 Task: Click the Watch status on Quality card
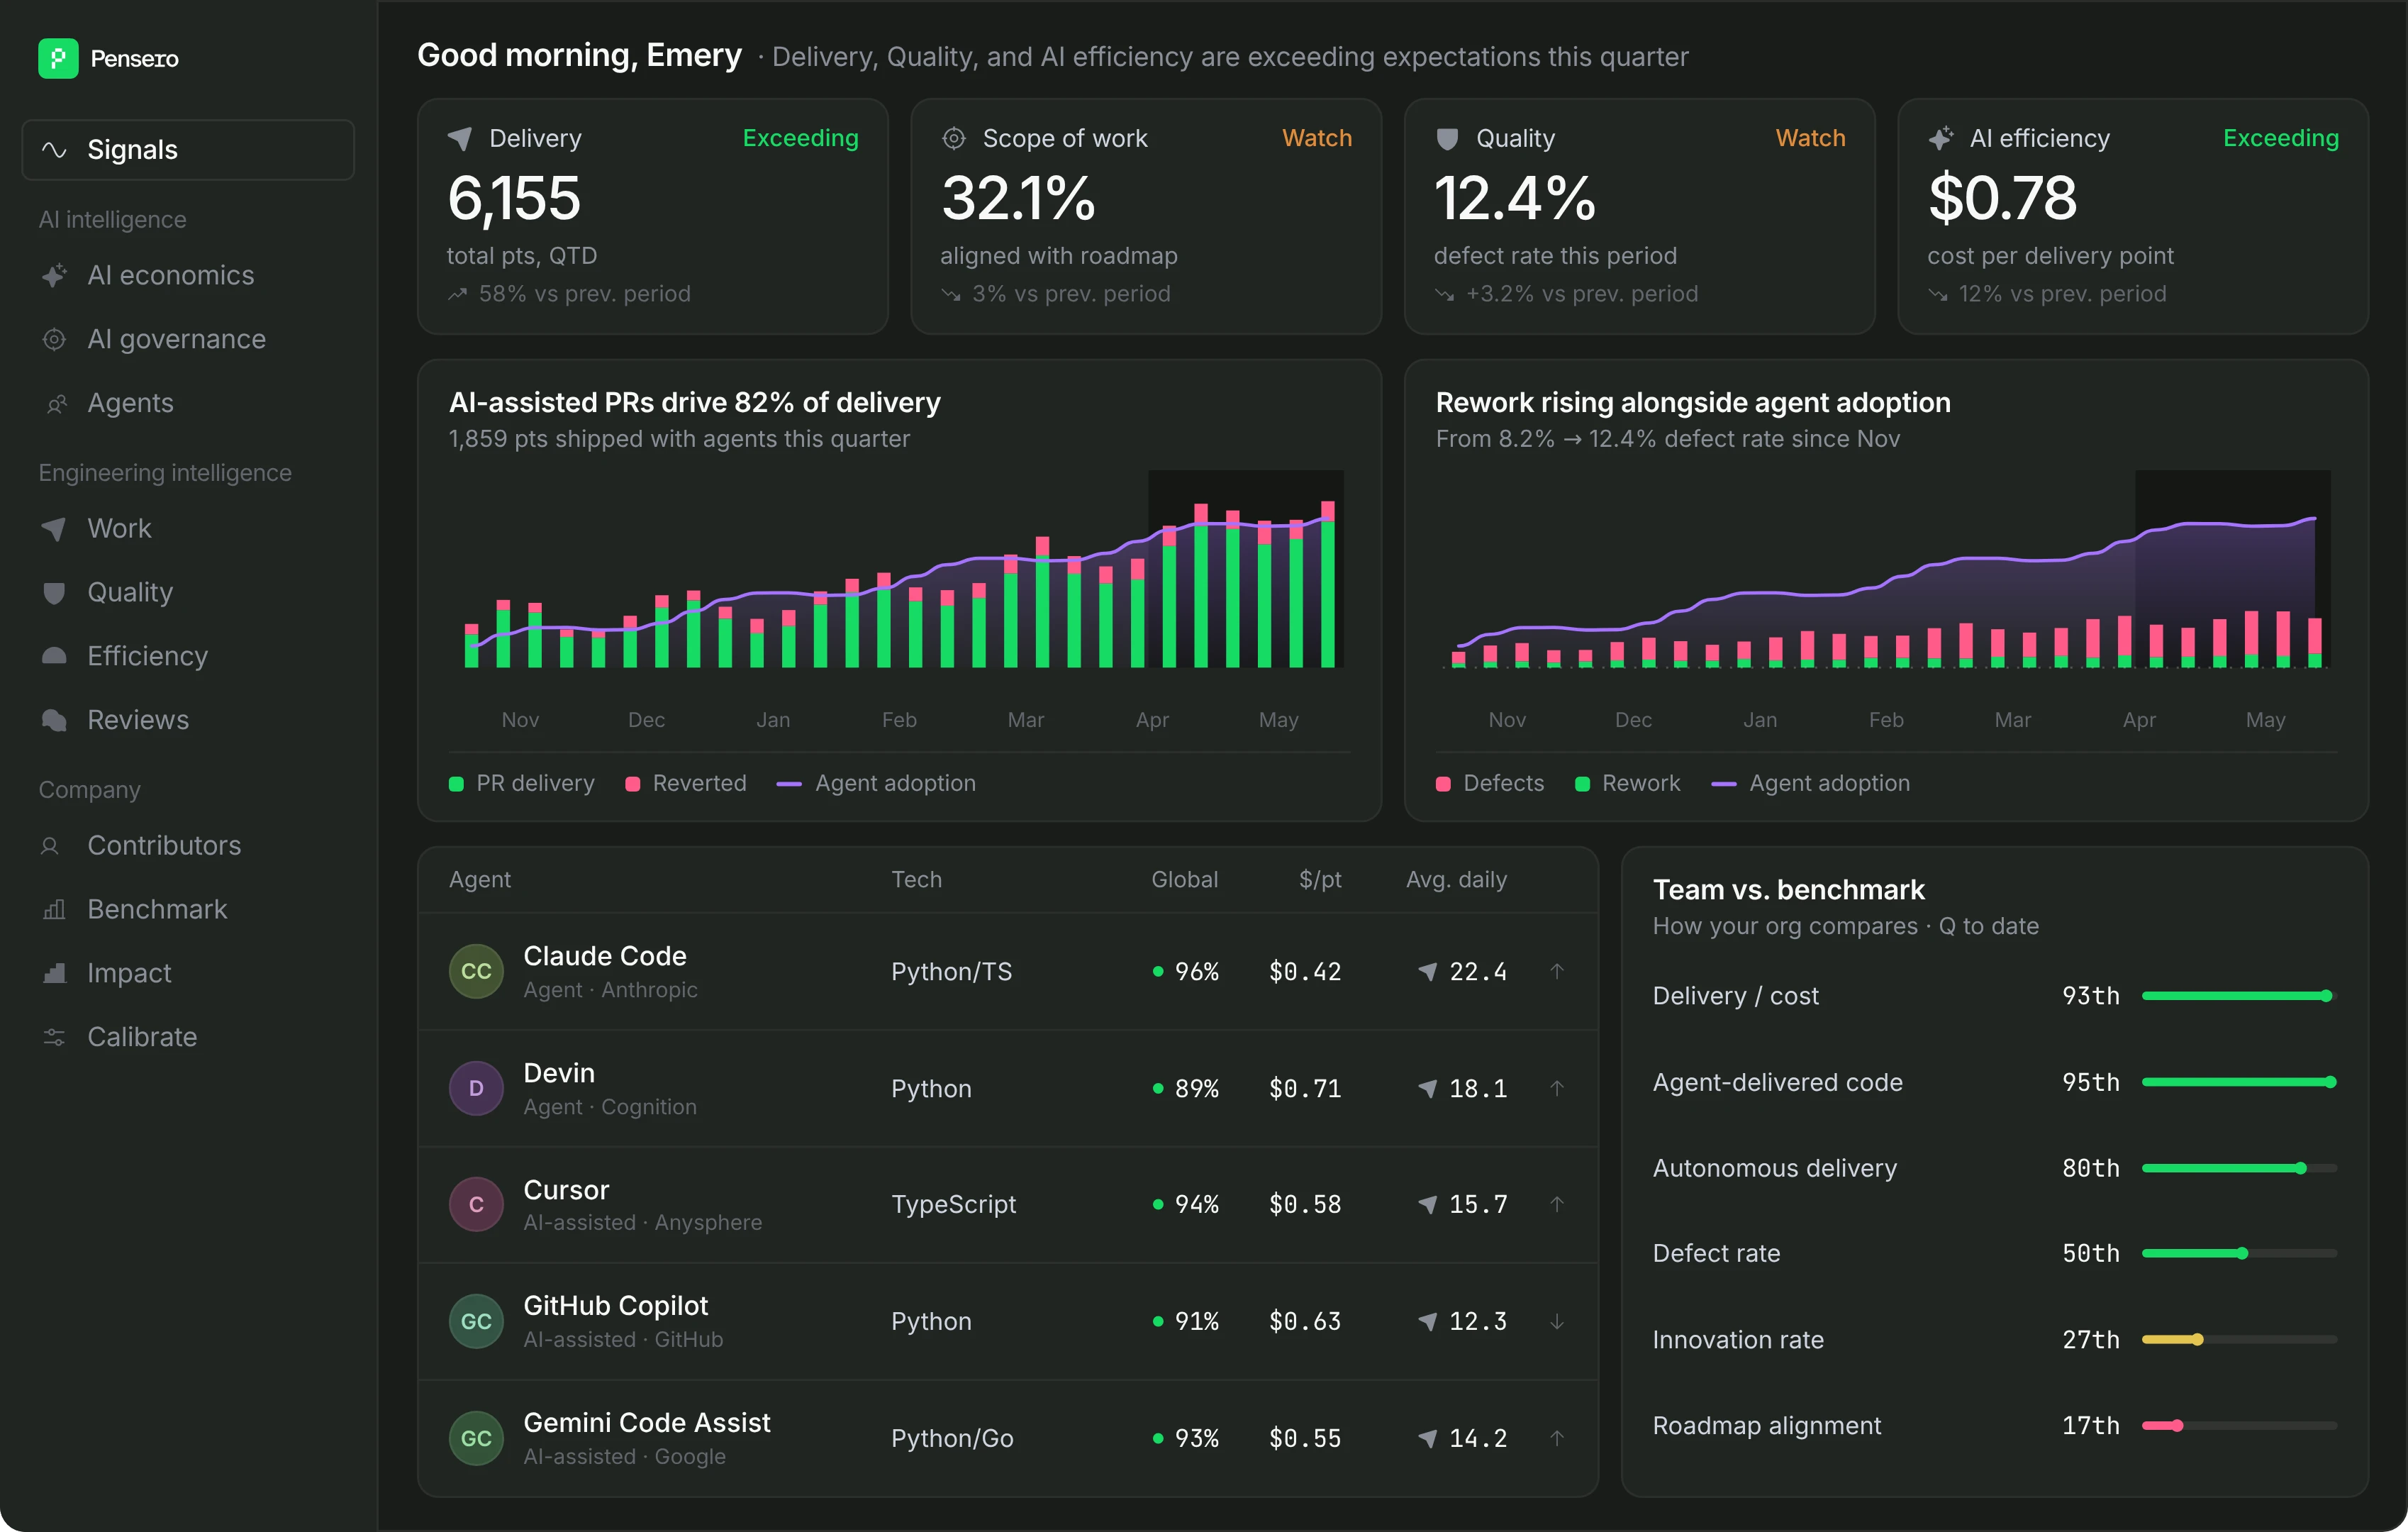(1810, 138)
